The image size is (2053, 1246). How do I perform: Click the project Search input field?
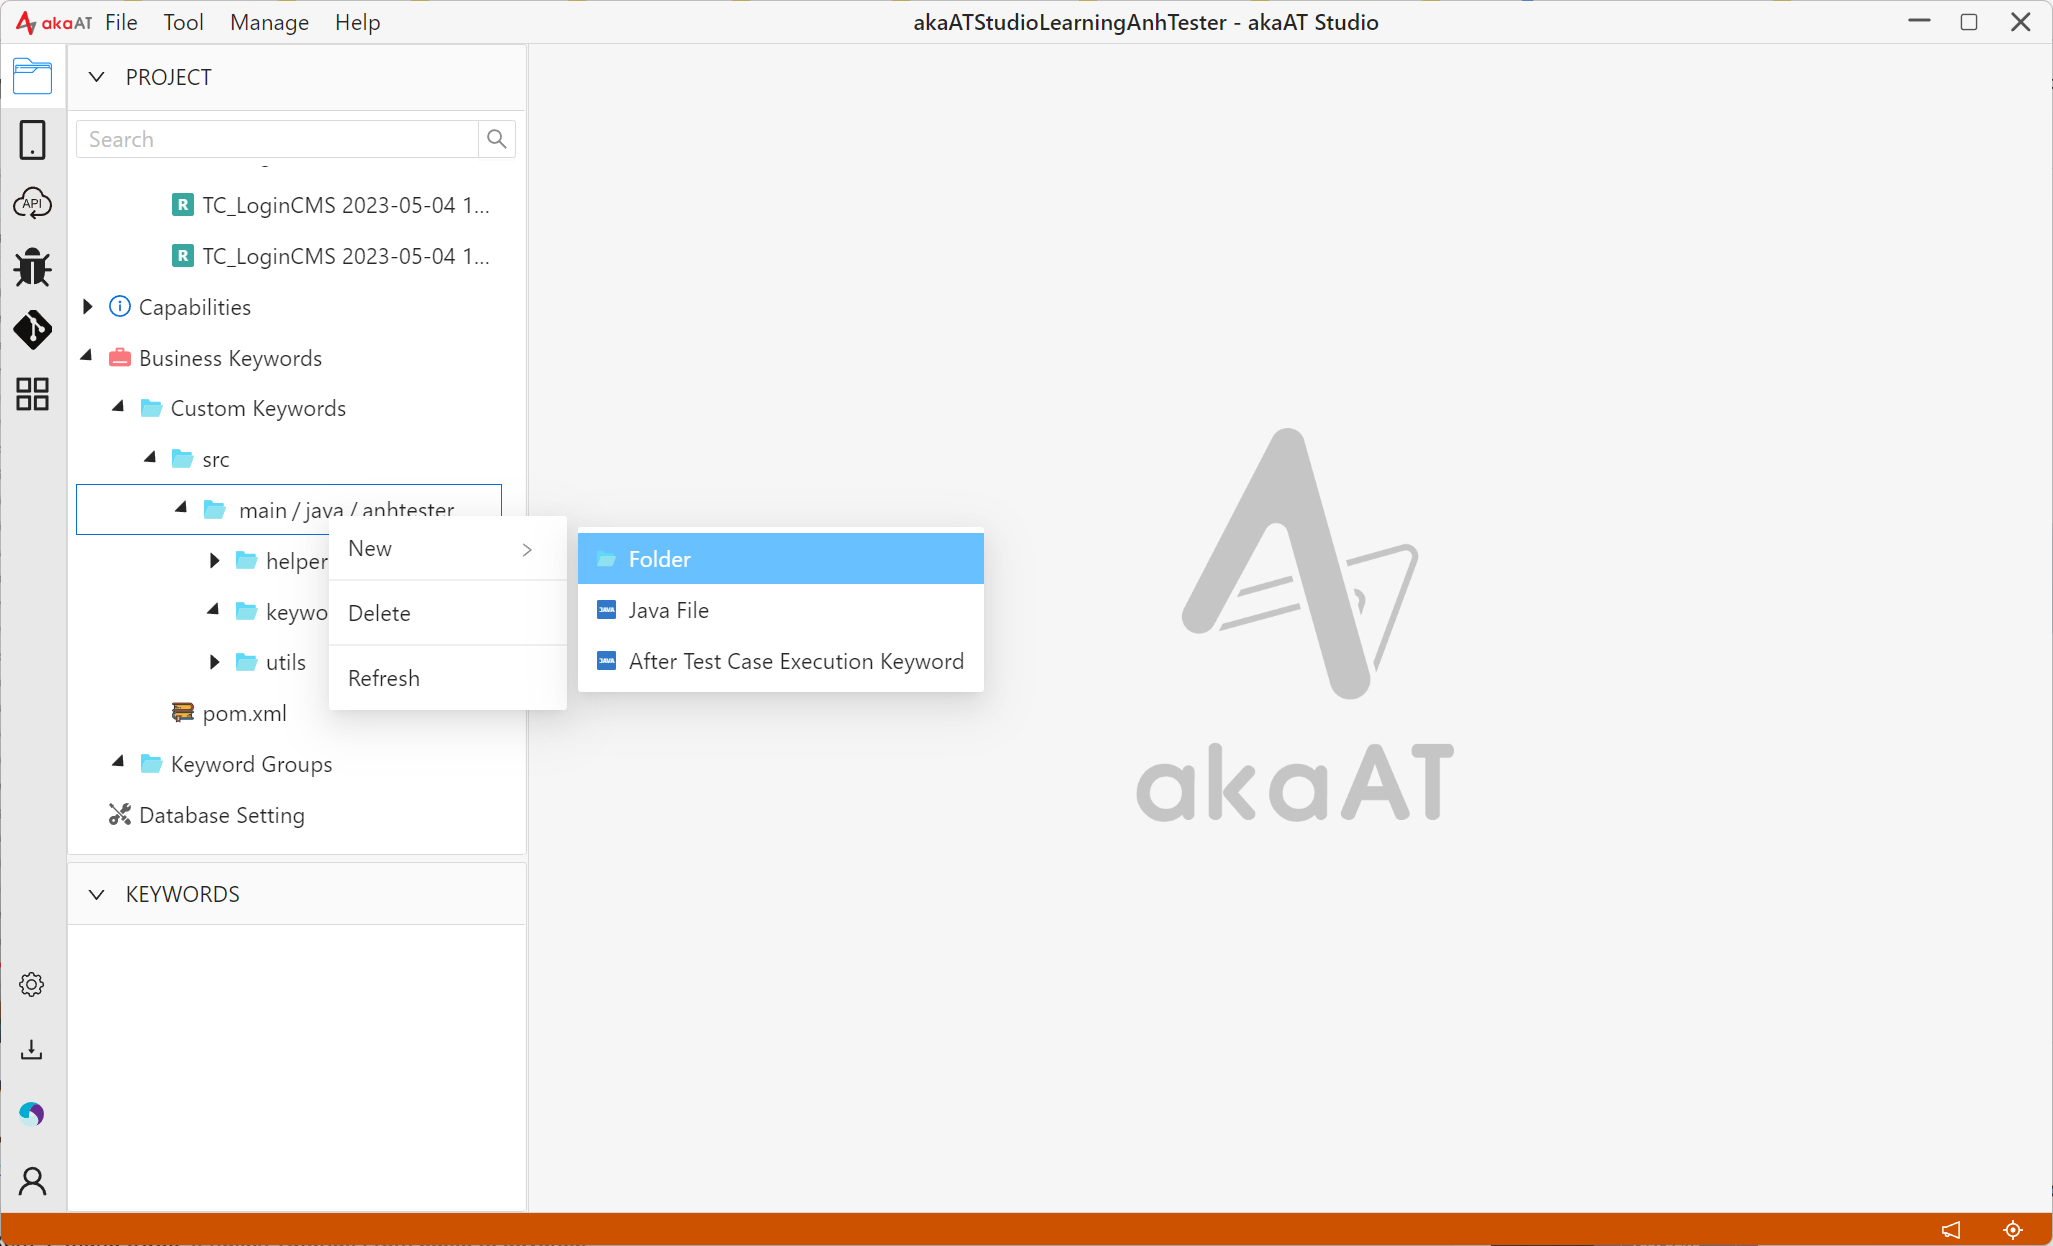278,139
